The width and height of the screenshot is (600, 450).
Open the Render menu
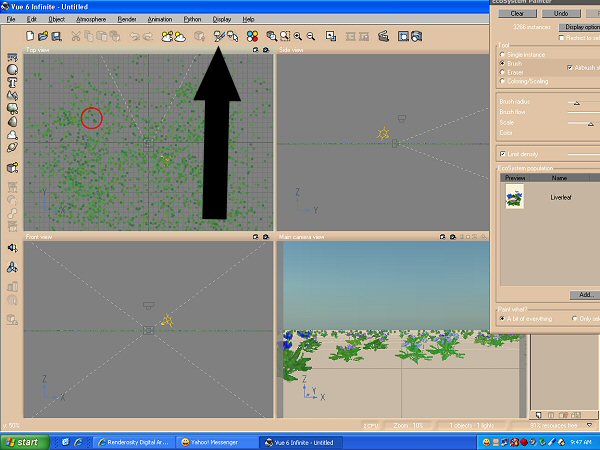tap(127, 19)
